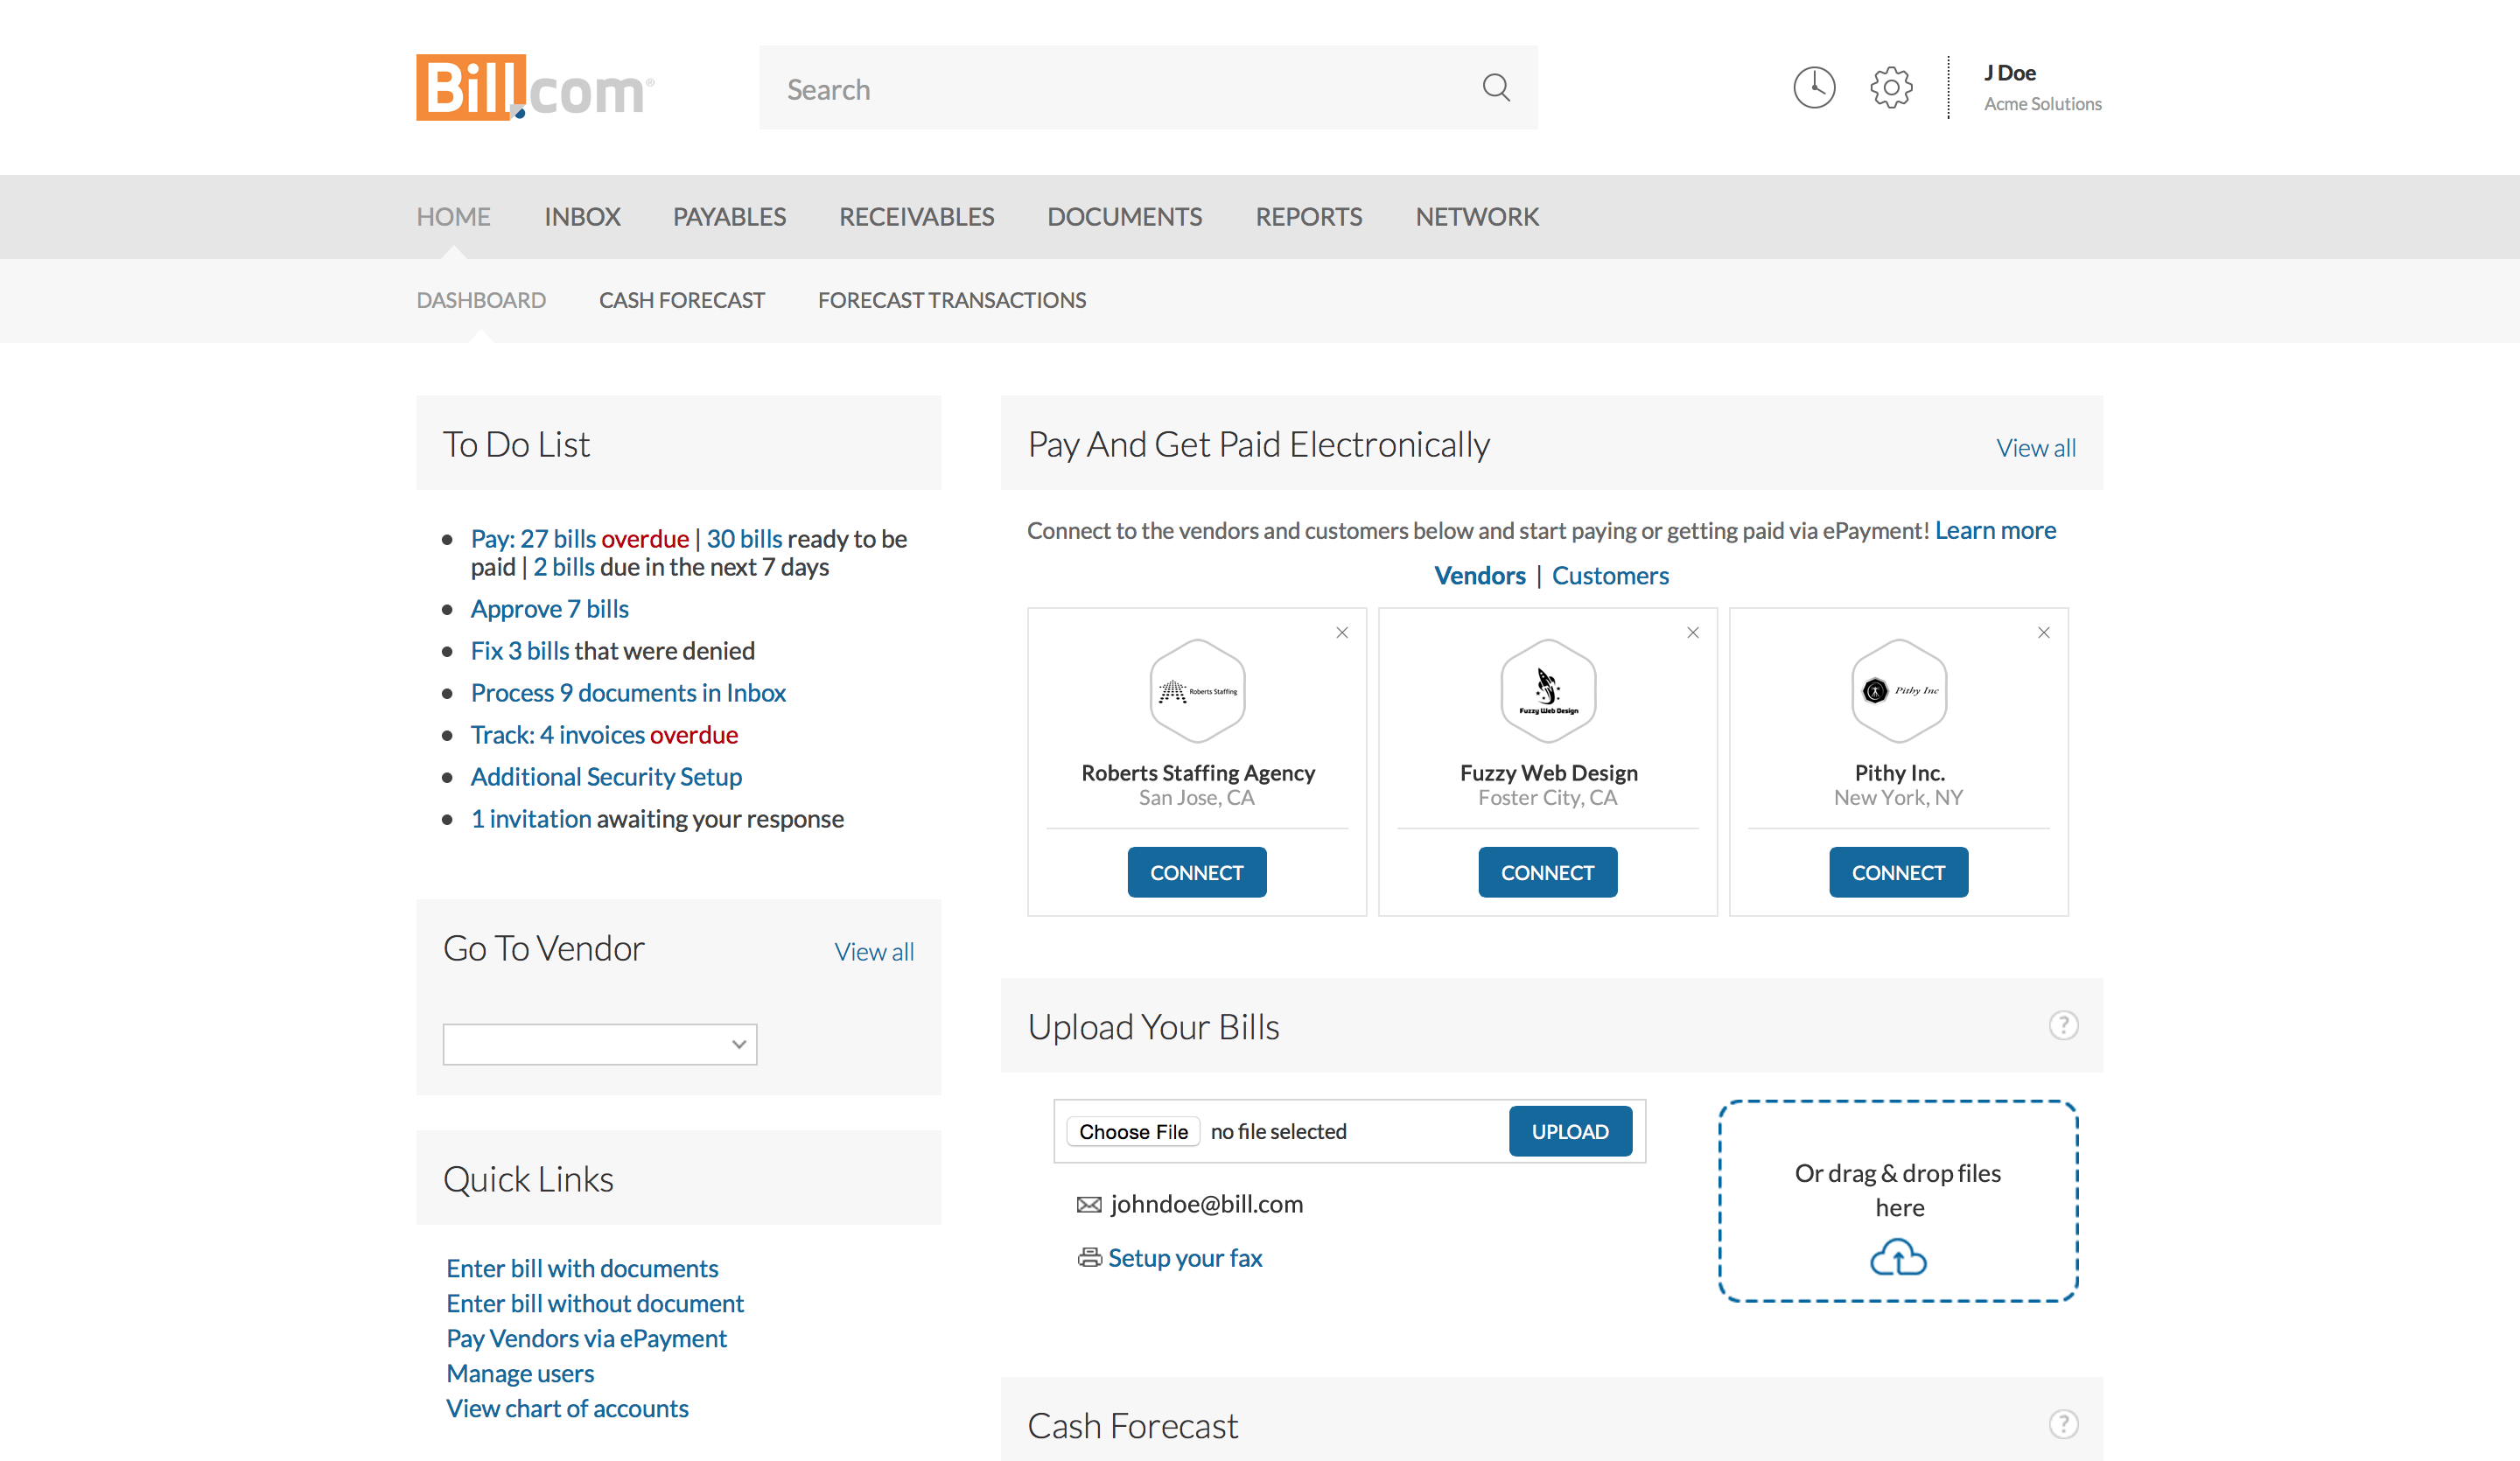Click CONNECT button for Roberts Staffing Agency

(x=1196, y=871)
